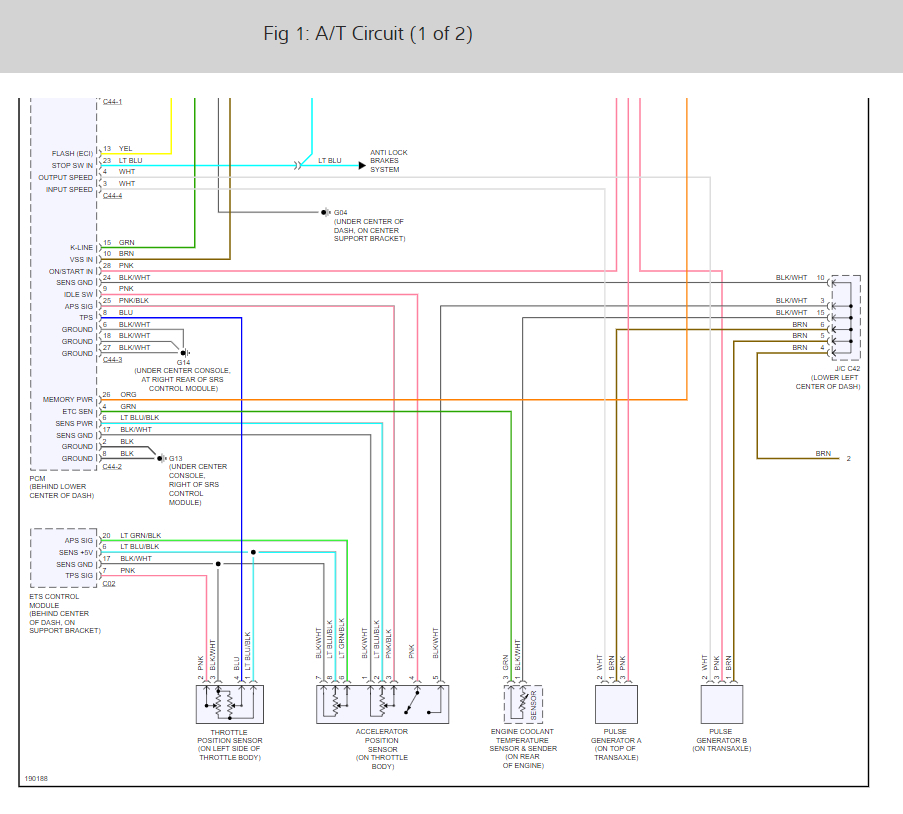Image resolution: width=903 pixels, height=814 pixels.
Task: Click the G04 ground point symbol
Action: click(325, 213)
